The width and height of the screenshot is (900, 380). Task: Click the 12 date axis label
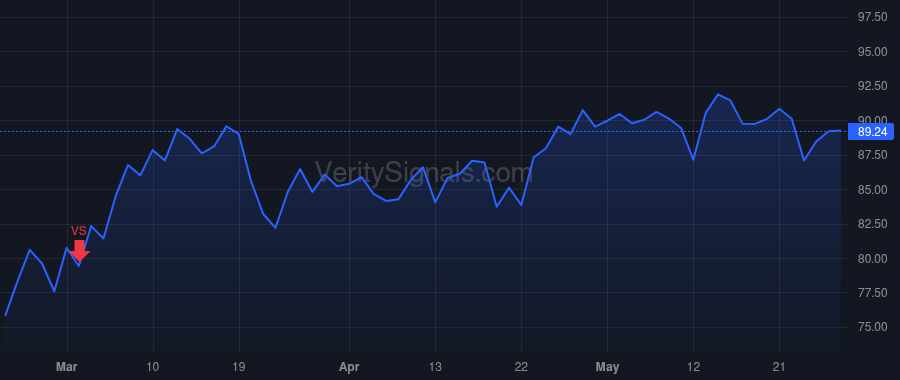(x=693, y=366)
